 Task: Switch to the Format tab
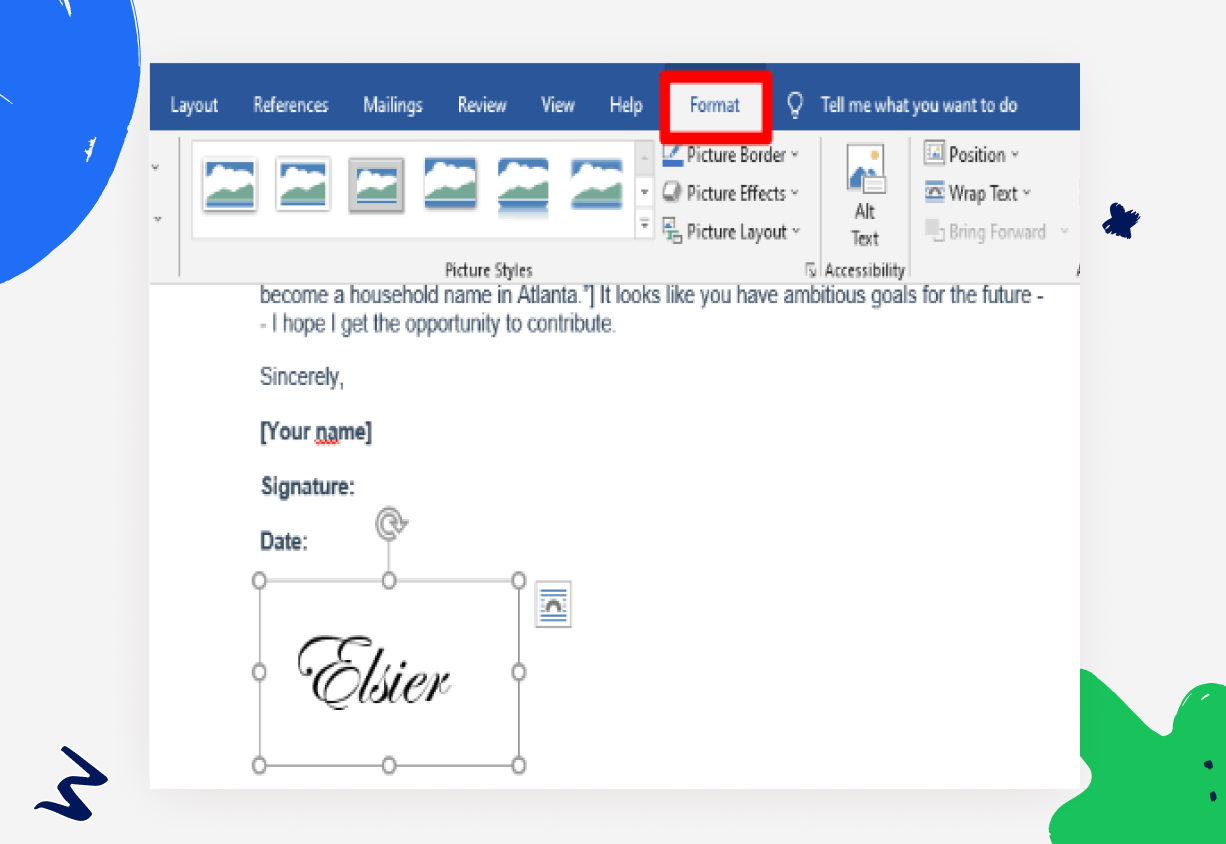715,105
